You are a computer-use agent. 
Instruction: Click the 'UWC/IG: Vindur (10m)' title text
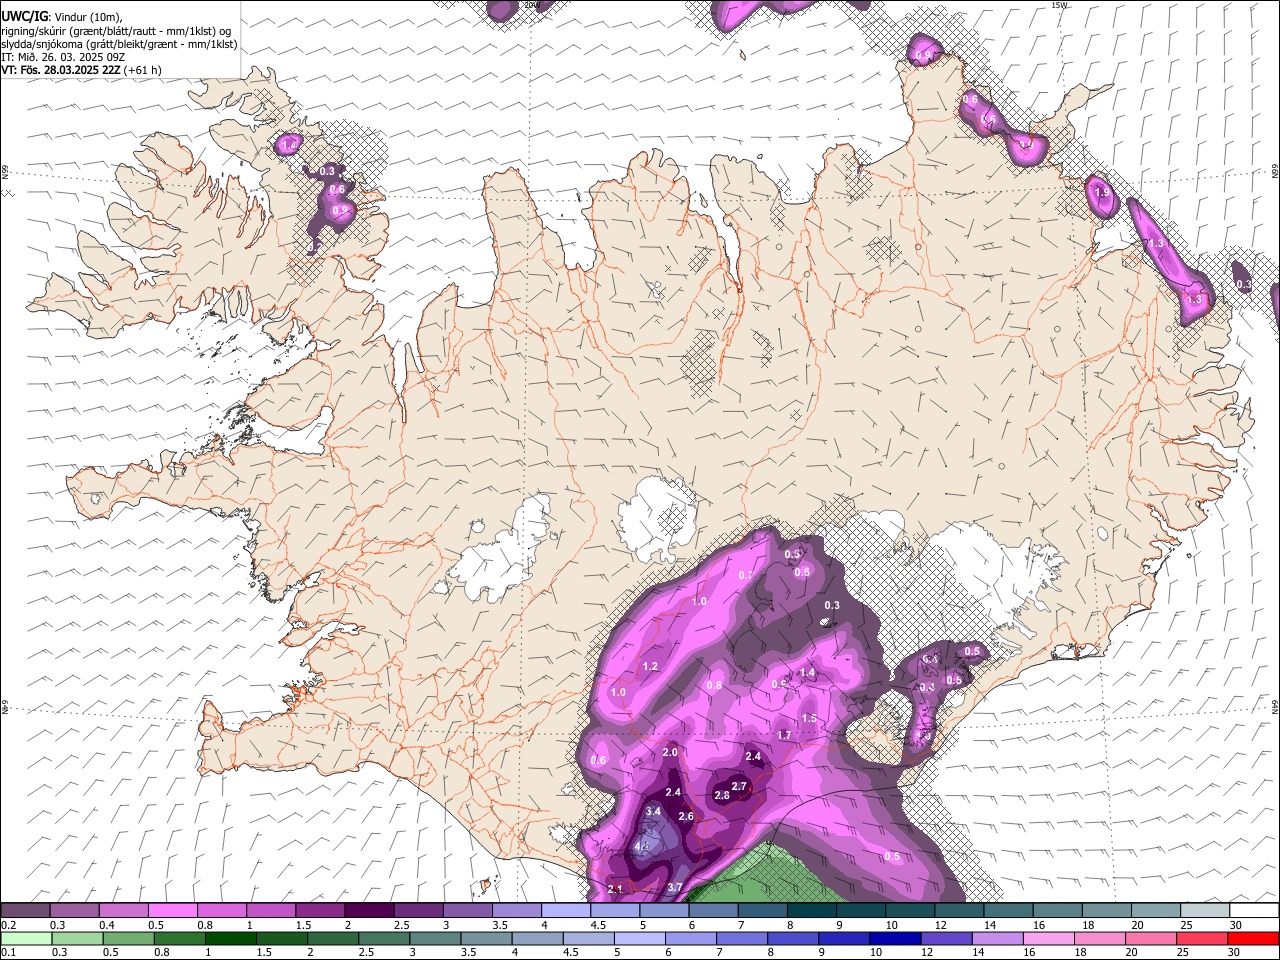pos(62,17)
